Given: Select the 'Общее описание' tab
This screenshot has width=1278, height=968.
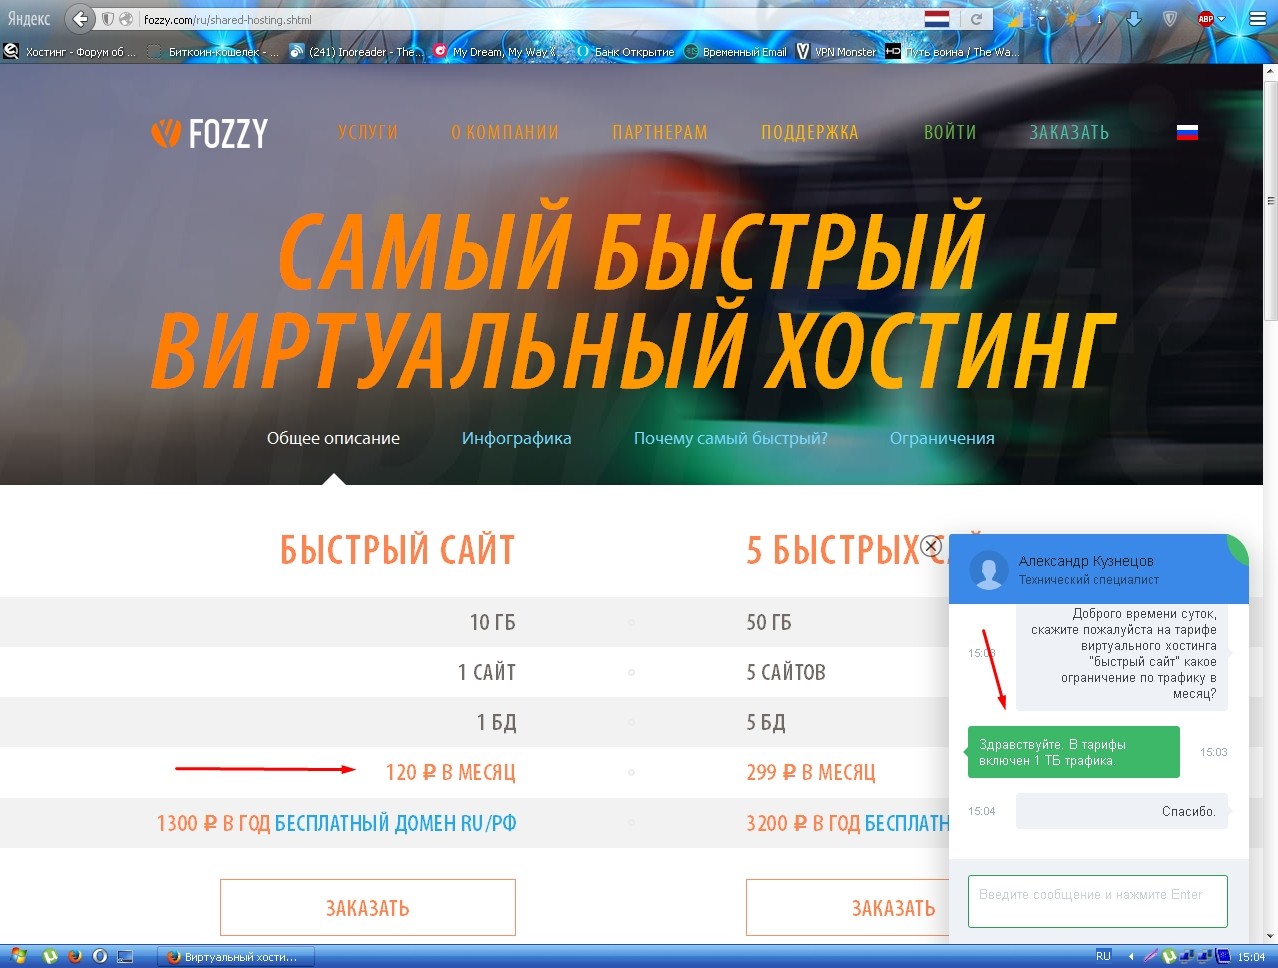Looking at the screenshot, I should pyautogui.click(x=333, y=438).
